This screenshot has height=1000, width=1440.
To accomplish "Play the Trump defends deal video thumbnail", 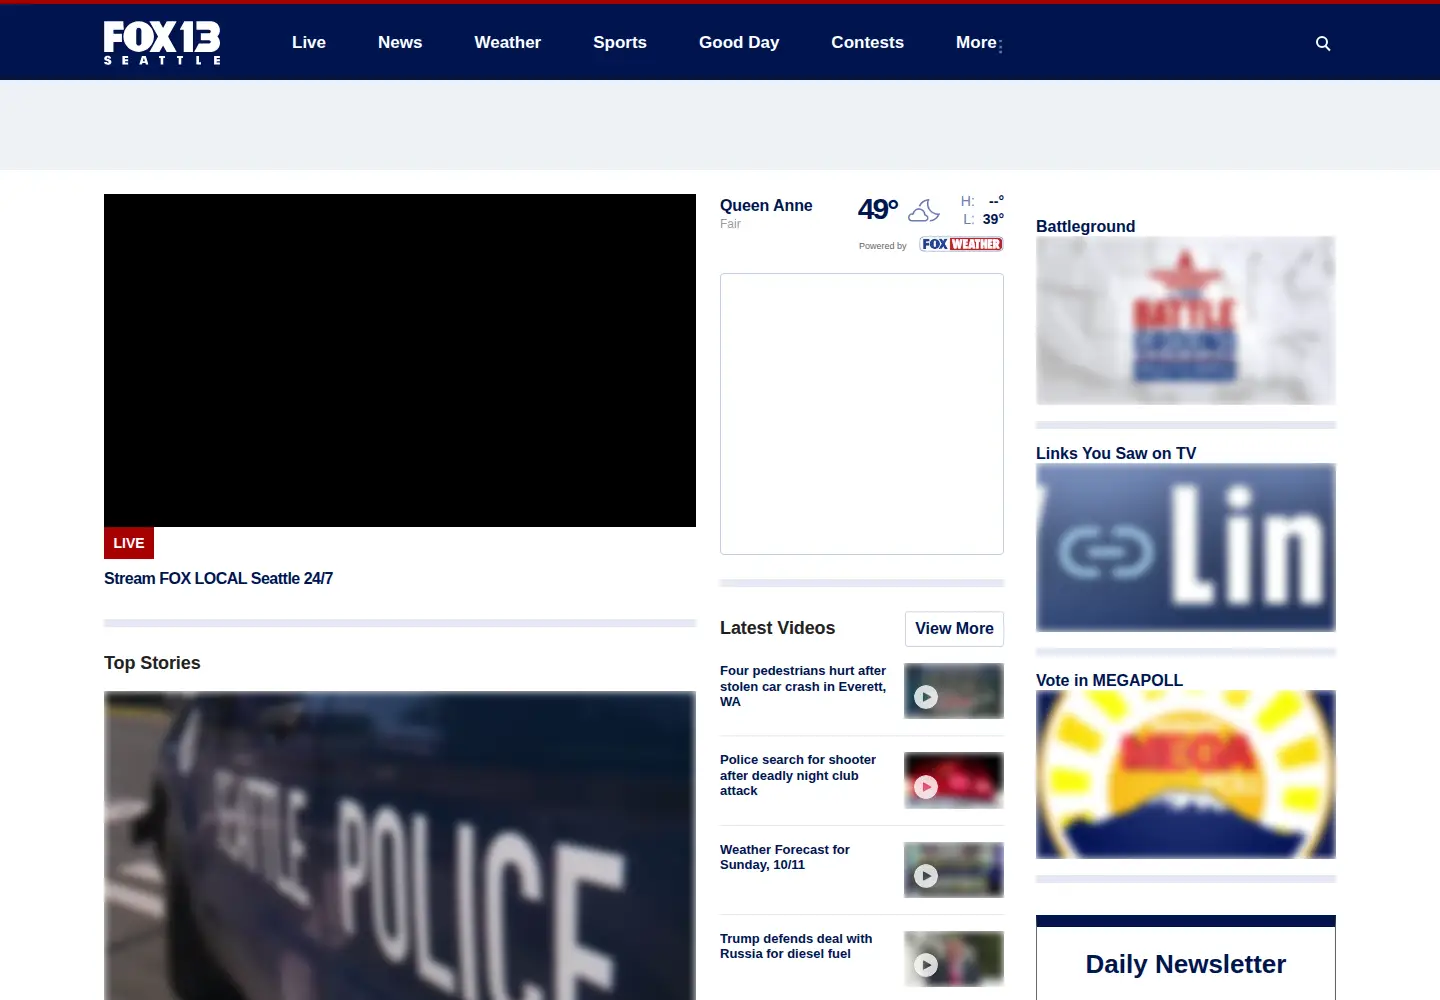I will point(954,959).
